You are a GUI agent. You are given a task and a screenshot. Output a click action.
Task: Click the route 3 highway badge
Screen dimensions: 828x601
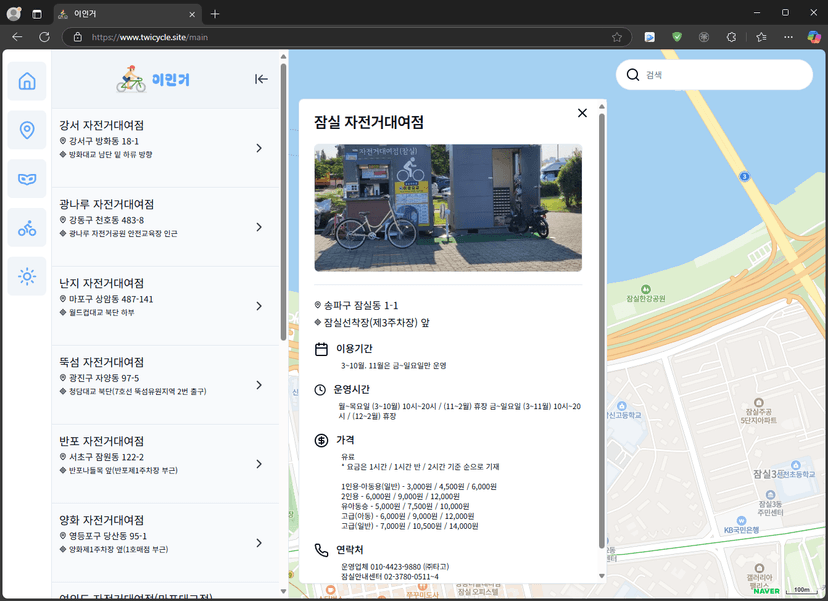(x=744, y=176)
